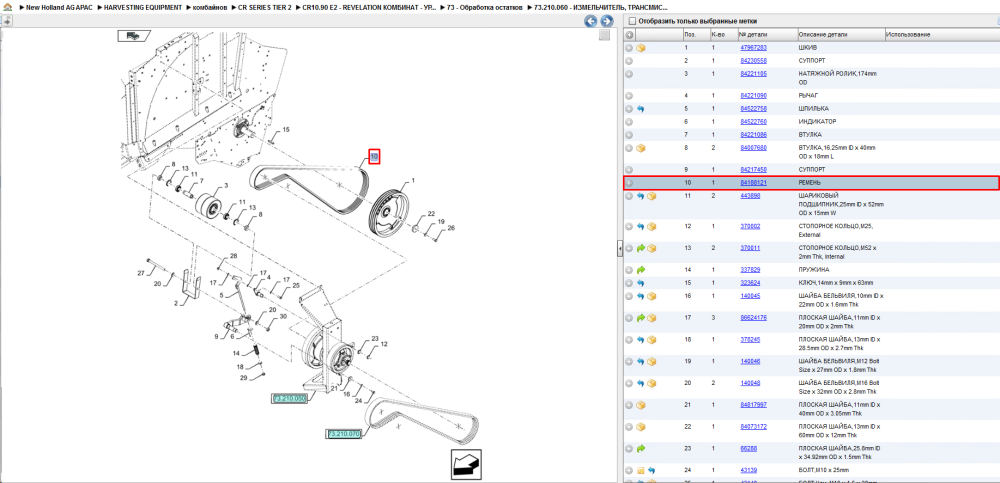This screenshot has height=483, width=1000.
Task: Open part number link 86624176
Action: coord(753,318)
